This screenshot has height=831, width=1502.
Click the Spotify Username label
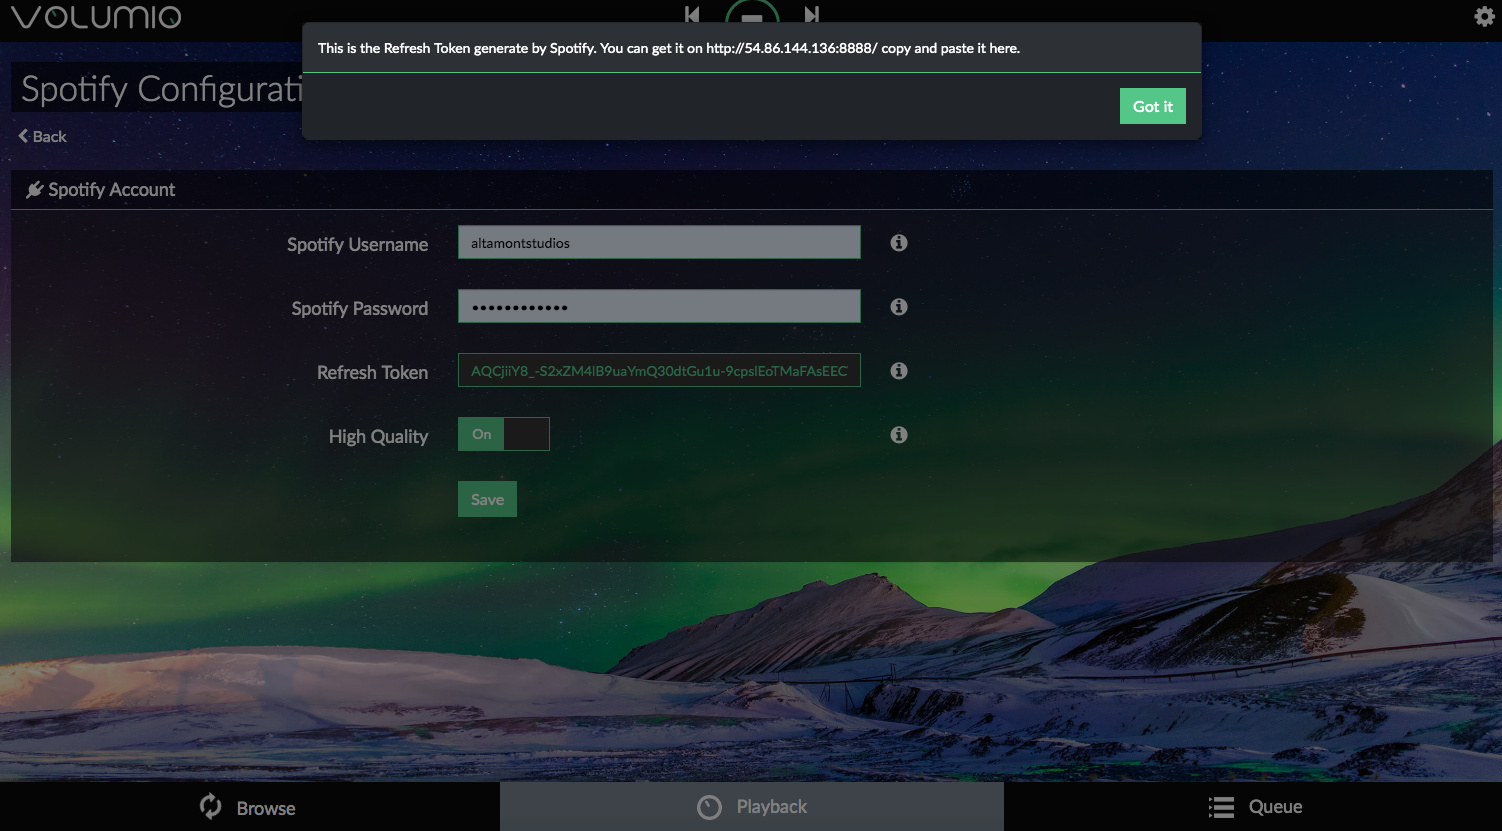357,244
